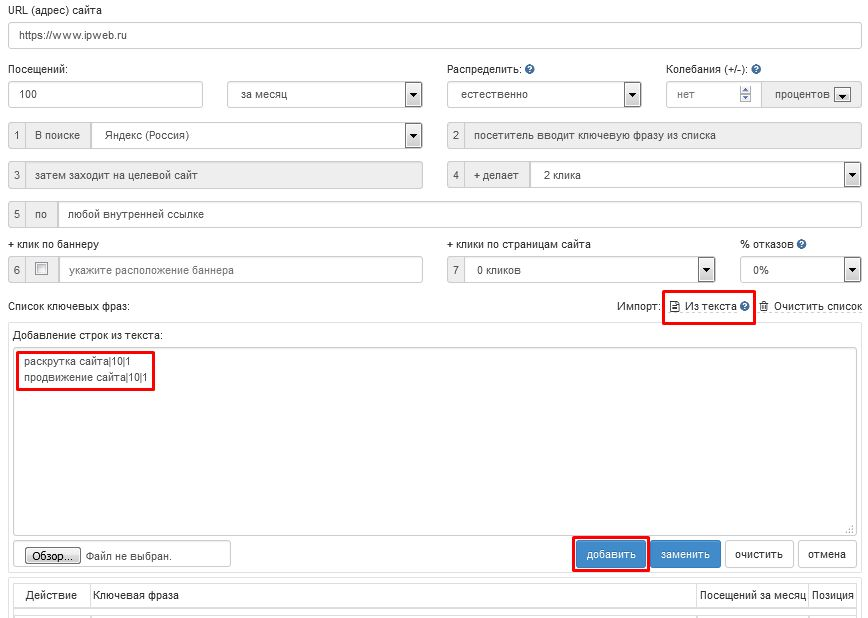Screen dimensions: 868x618
Task: Open the Яндекс (Россия) search engine dropdown
Action: tap(413, 135)
